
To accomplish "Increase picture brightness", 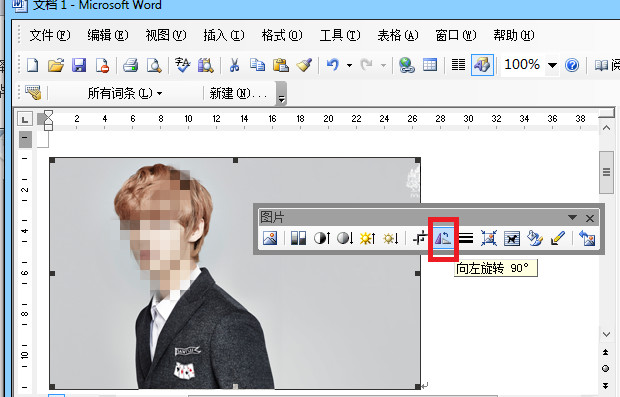I will 367,238.
